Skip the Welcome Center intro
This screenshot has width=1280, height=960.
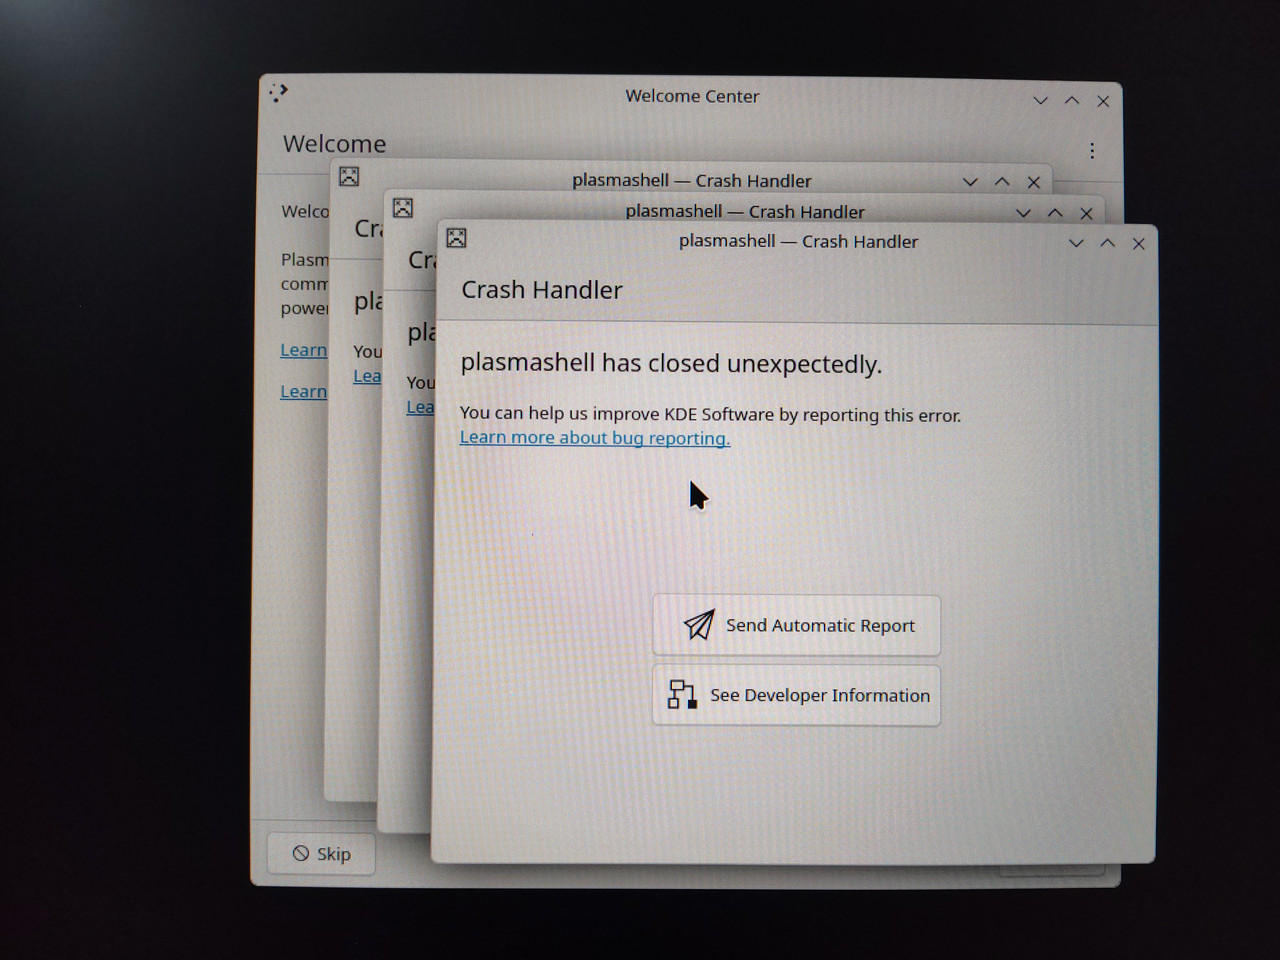pyautogui.click(x=321, y=854)
